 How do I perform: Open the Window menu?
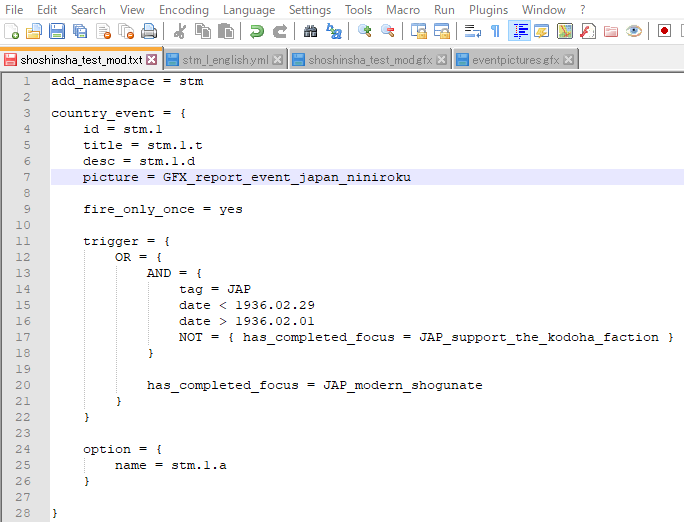coord(544,10)
